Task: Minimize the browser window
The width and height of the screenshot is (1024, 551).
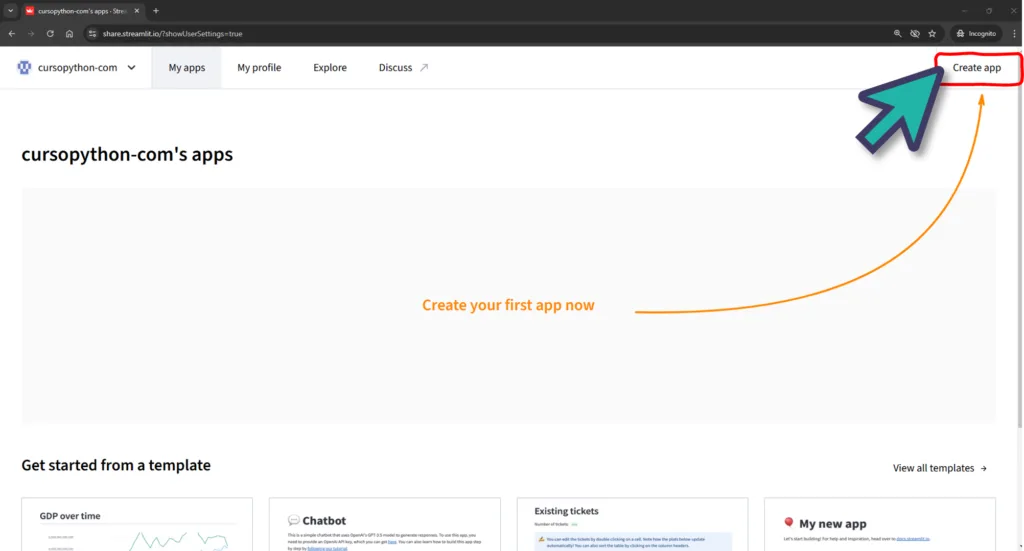Action: (x=964, y=10)
